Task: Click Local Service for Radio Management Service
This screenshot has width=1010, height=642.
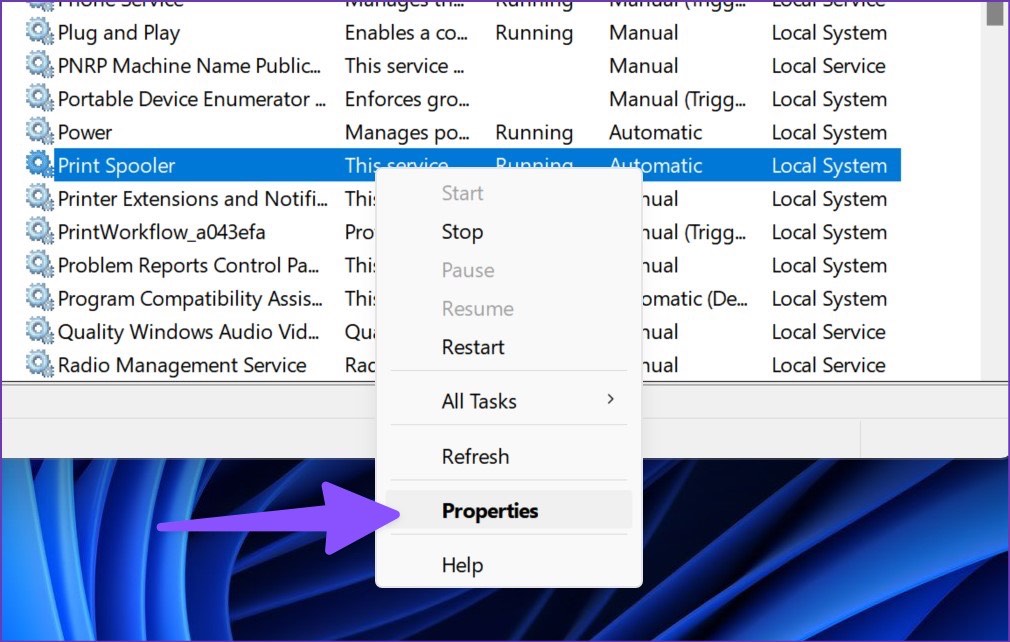Action: coord(828,365)
